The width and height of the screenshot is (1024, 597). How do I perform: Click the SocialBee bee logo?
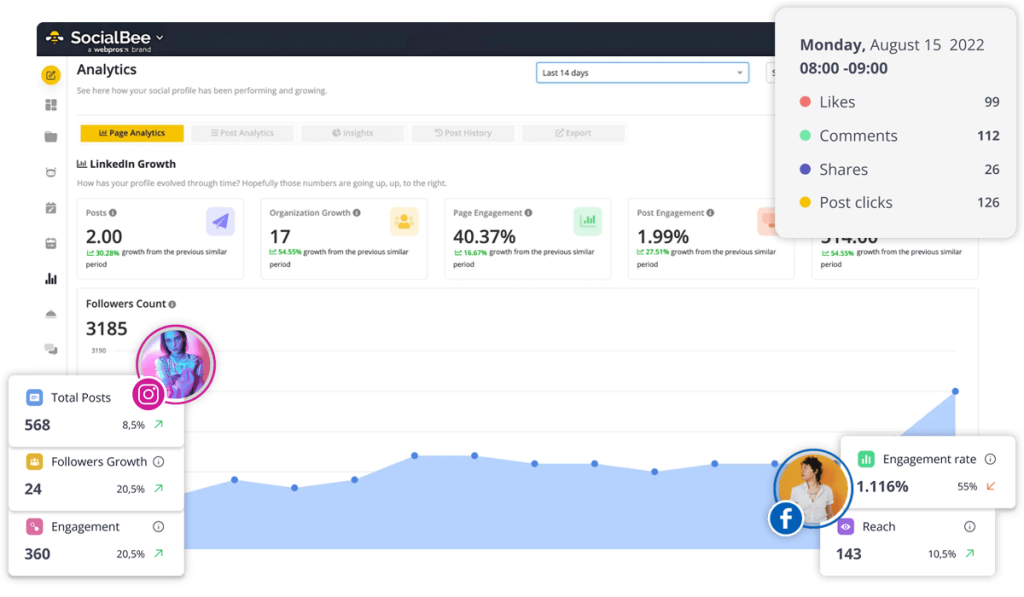coord(55,38)
